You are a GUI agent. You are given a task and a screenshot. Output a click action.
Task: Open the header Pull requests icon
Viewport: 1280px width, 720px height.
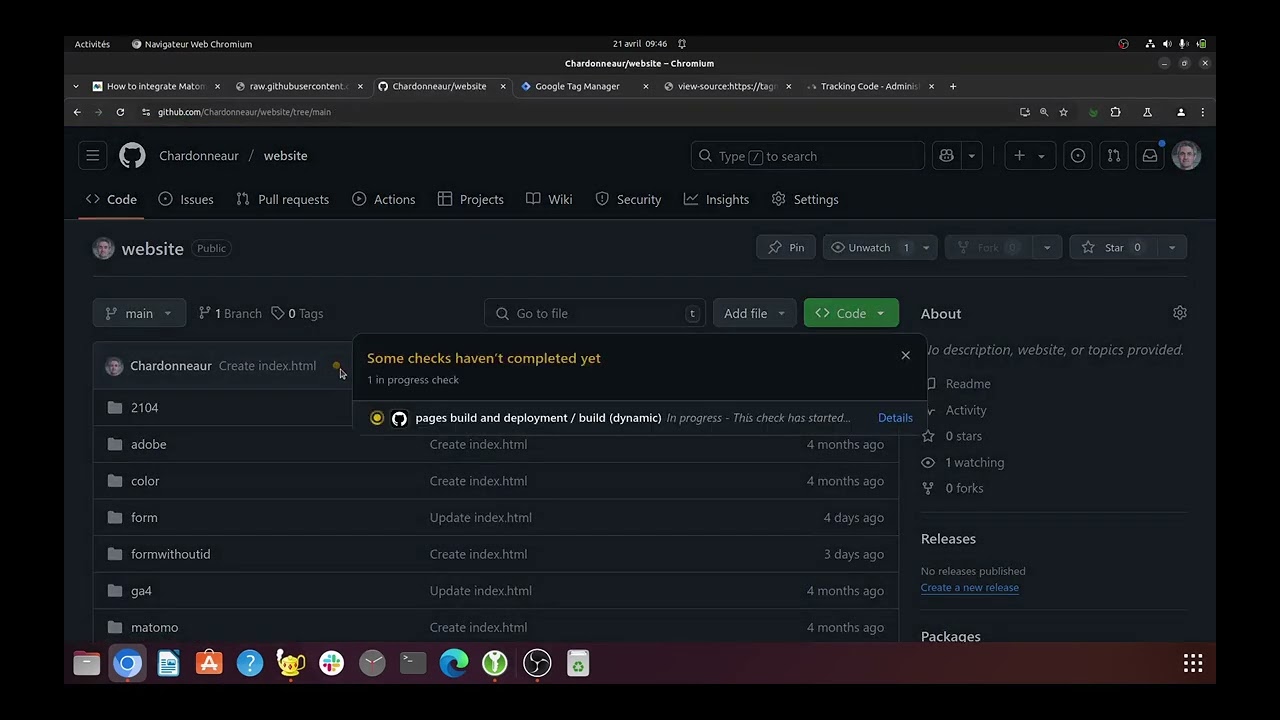(x=1114, y=156)
